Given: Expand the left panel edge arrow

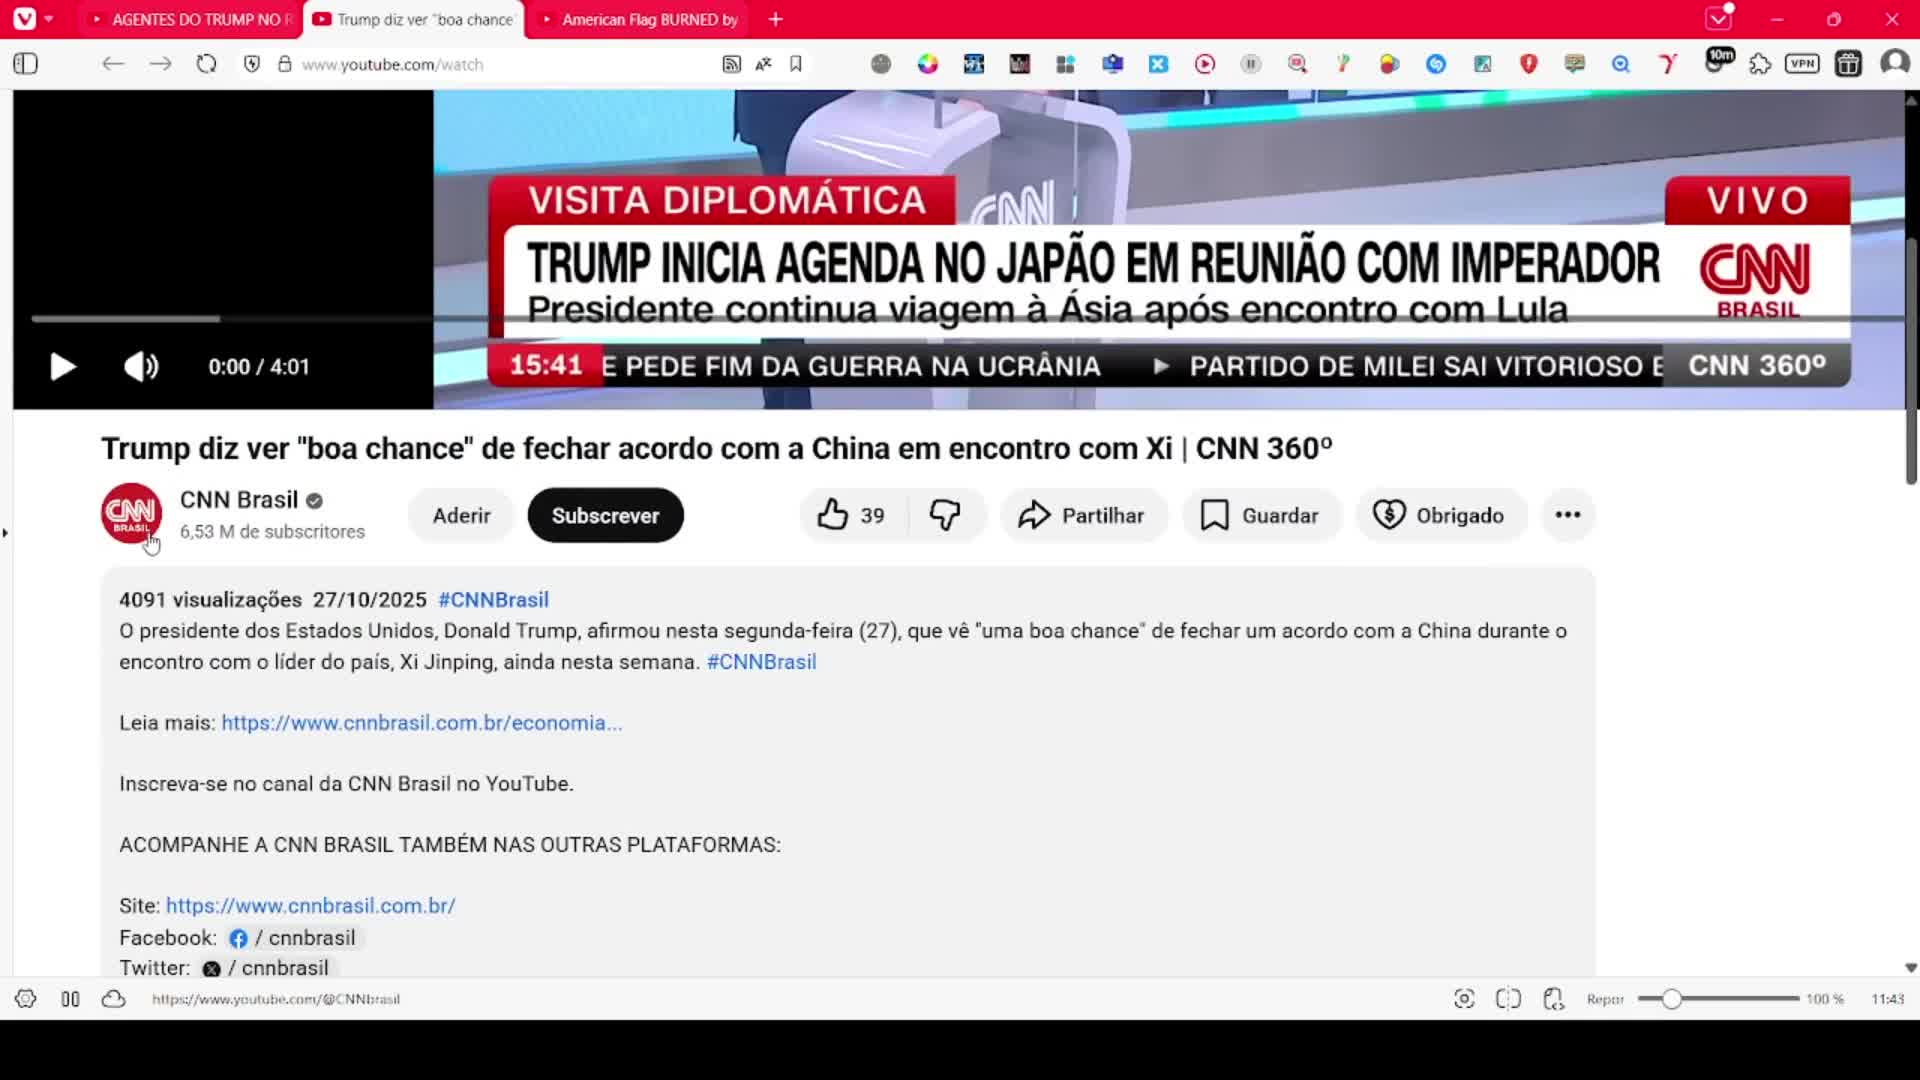Looking at the screenshot, I should coord(5,533).
